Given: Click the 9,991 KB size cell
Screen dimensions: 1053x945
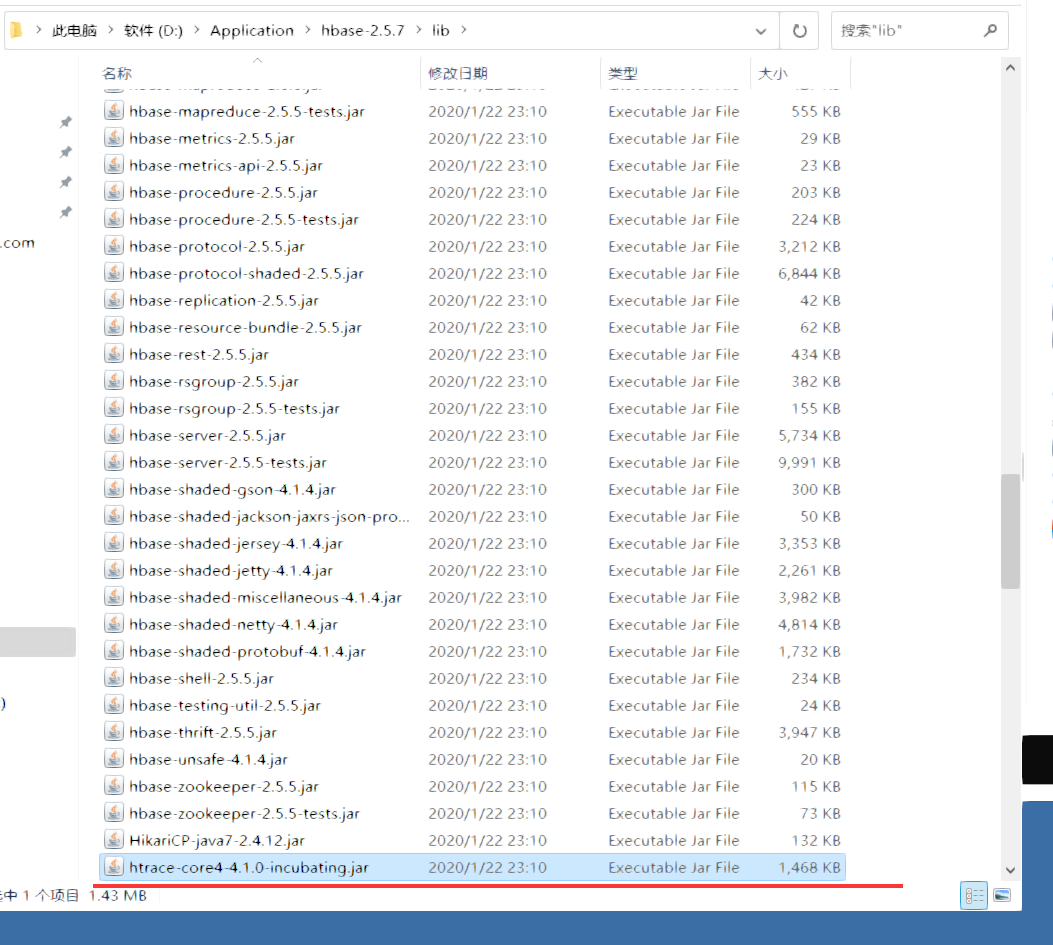Looking at the screenshot, I should (809, 463).
